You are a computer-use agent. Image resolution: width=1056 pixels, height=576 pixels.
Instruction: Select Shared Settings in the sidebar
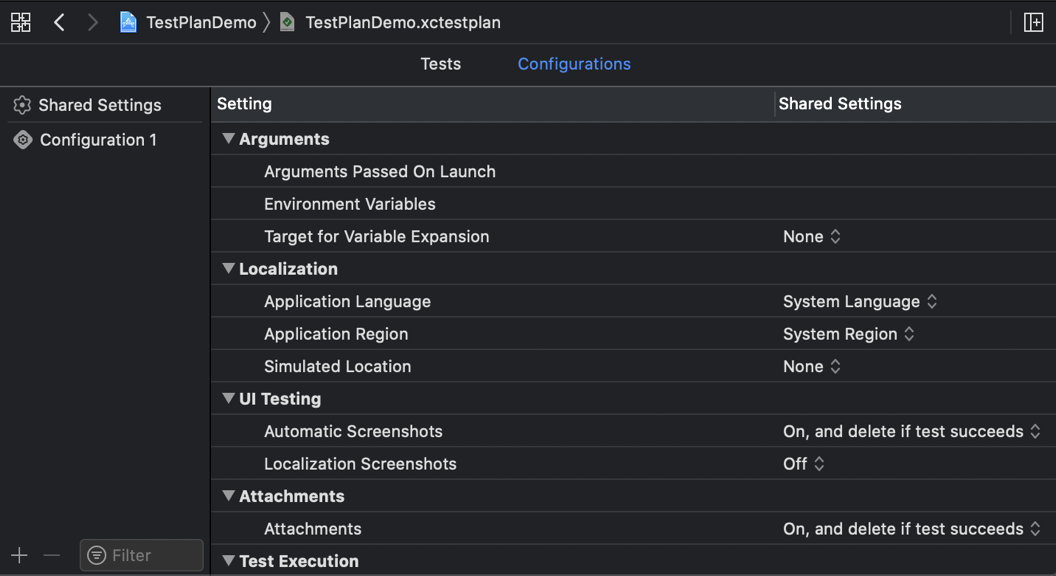tap(100, 105)
